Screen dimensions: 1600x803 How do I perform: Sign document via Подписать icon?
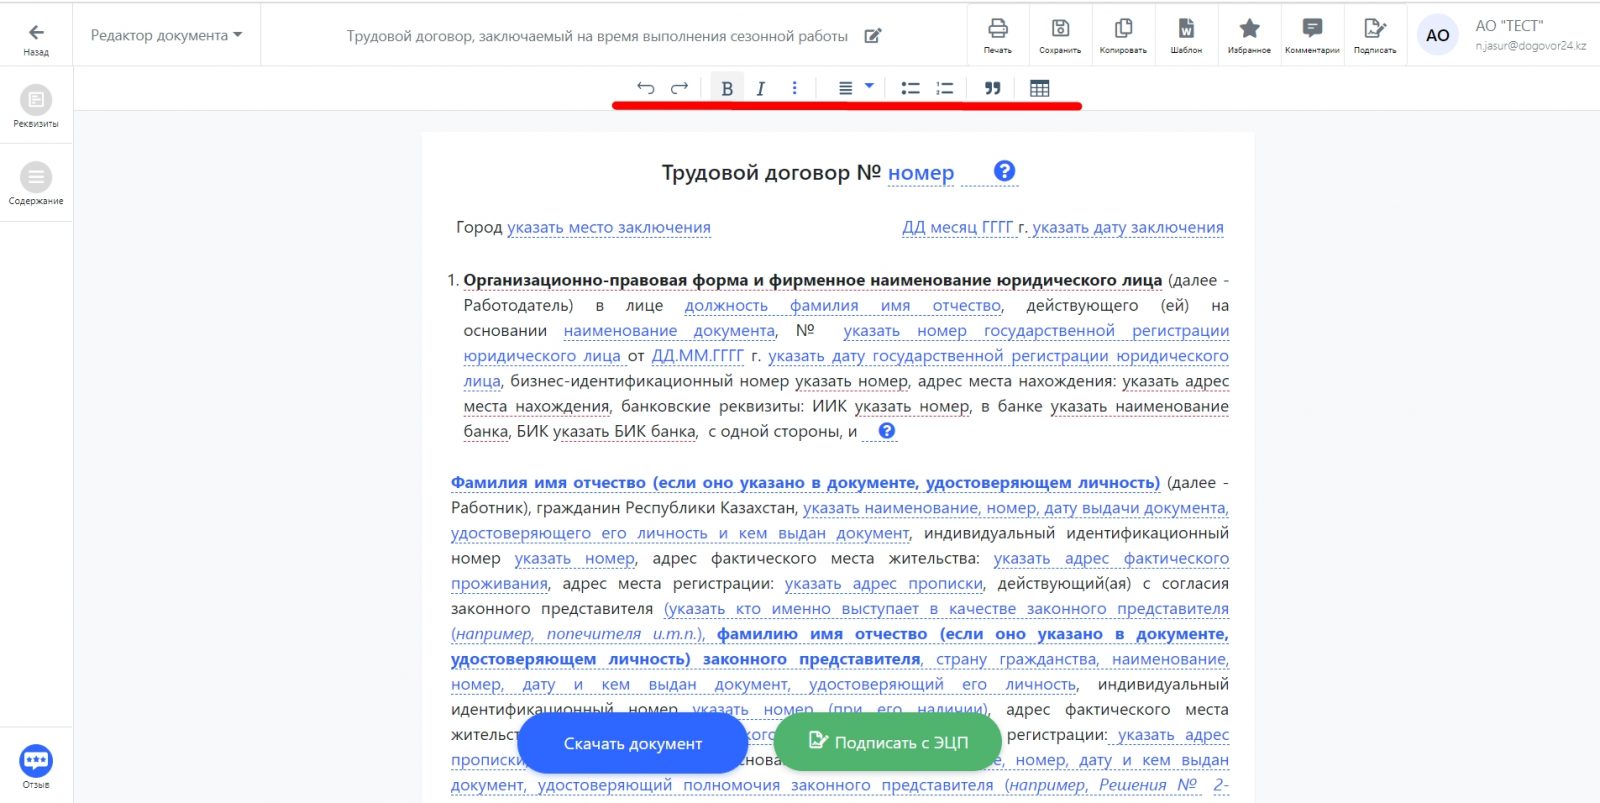click(x=1375, y=36)
